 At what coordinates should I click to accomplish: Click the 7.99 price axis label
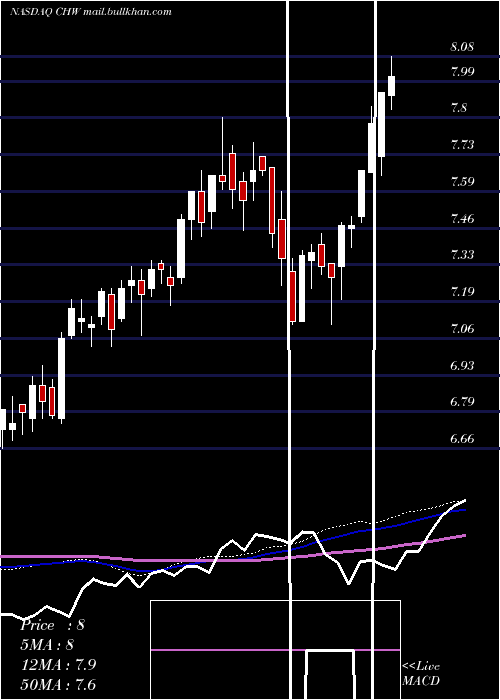point(462,72)
